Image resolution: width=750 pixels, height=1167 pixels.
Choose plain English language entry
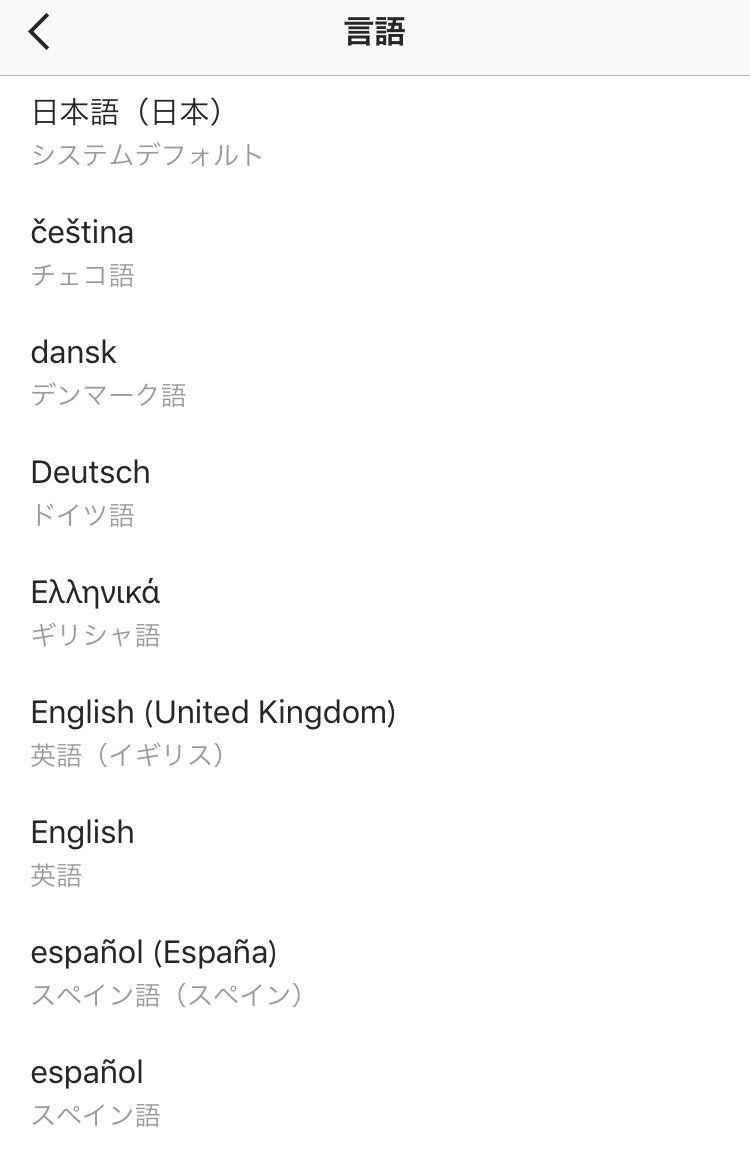[82, 832]
